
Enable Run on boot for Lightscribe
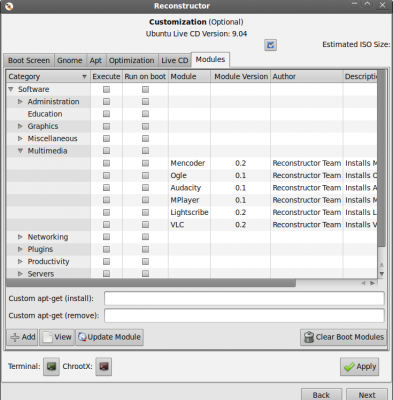click(145, 212)
